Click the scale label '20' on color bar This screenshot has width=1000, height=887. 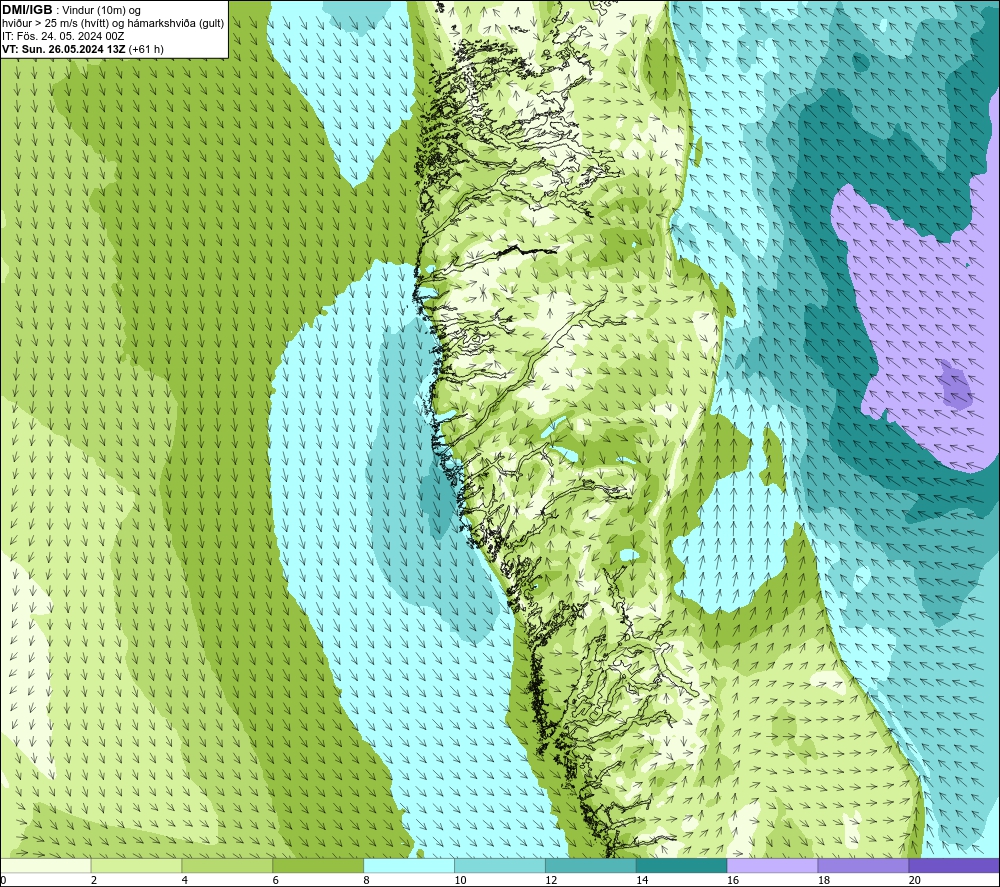coord(915,880)
